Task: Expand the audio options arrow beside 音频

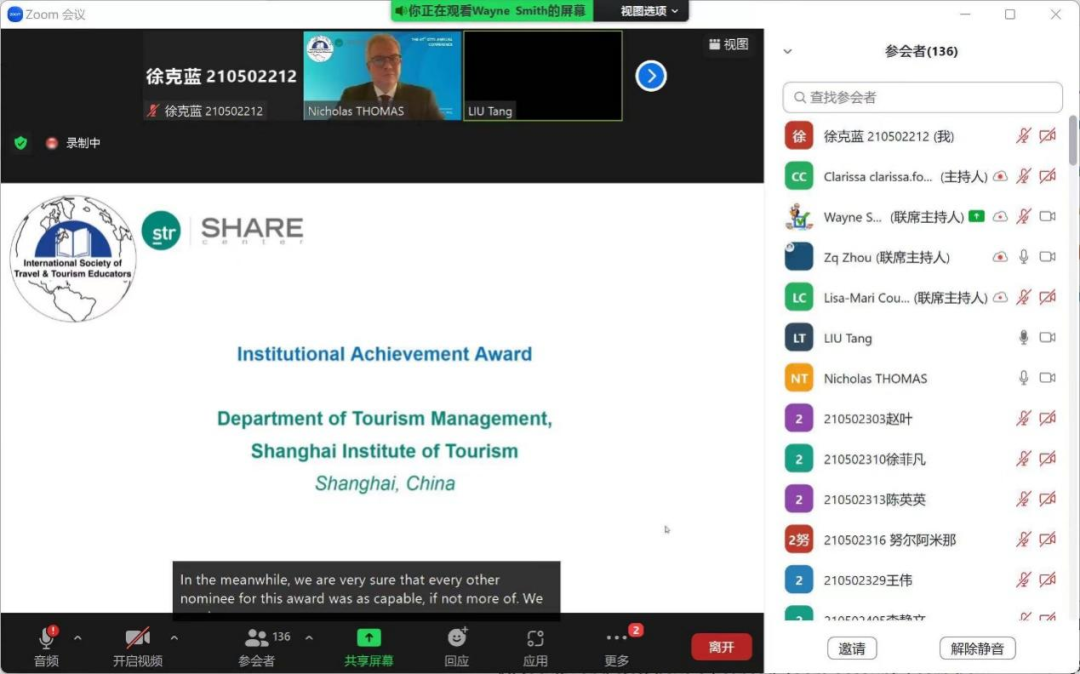Action: pos(78,638)
